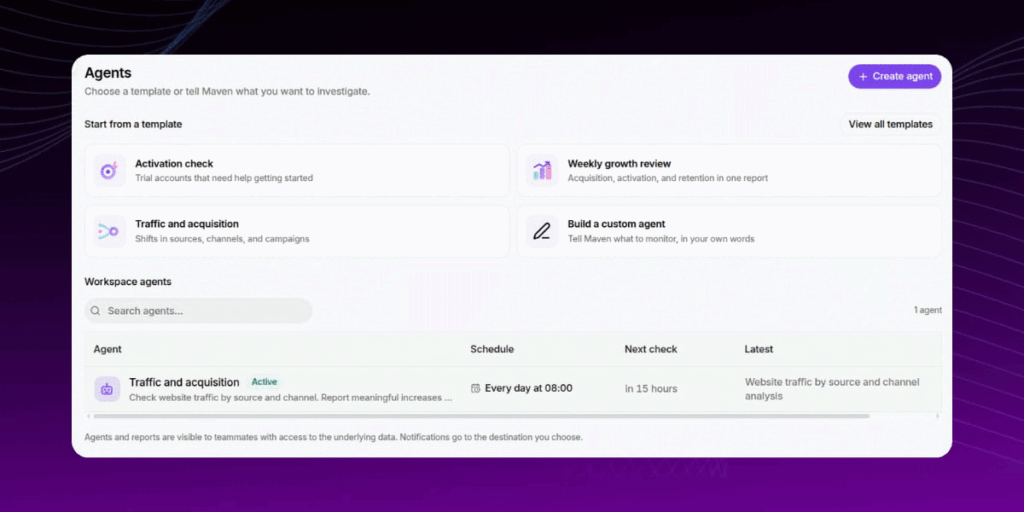Click the Agents page title
1024x512 pixels.
pos(108,73)
